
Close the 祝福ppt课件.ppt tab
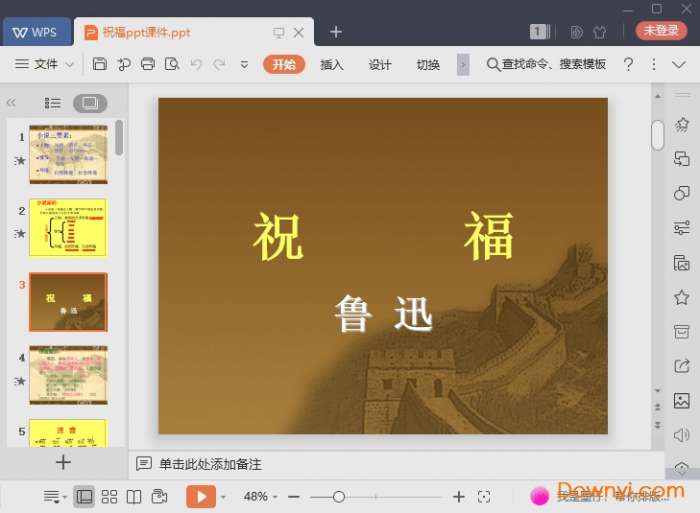click(x=299, y=32)
